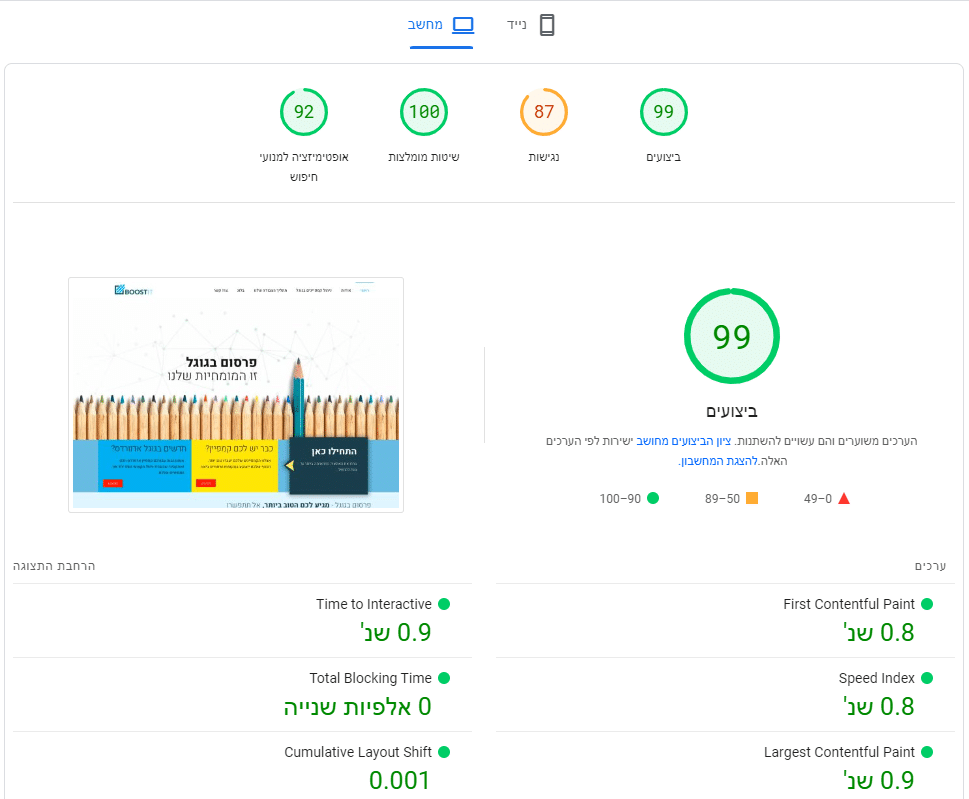
Task: Click the ערכים metrics heading
Action: tap(930, 566)
